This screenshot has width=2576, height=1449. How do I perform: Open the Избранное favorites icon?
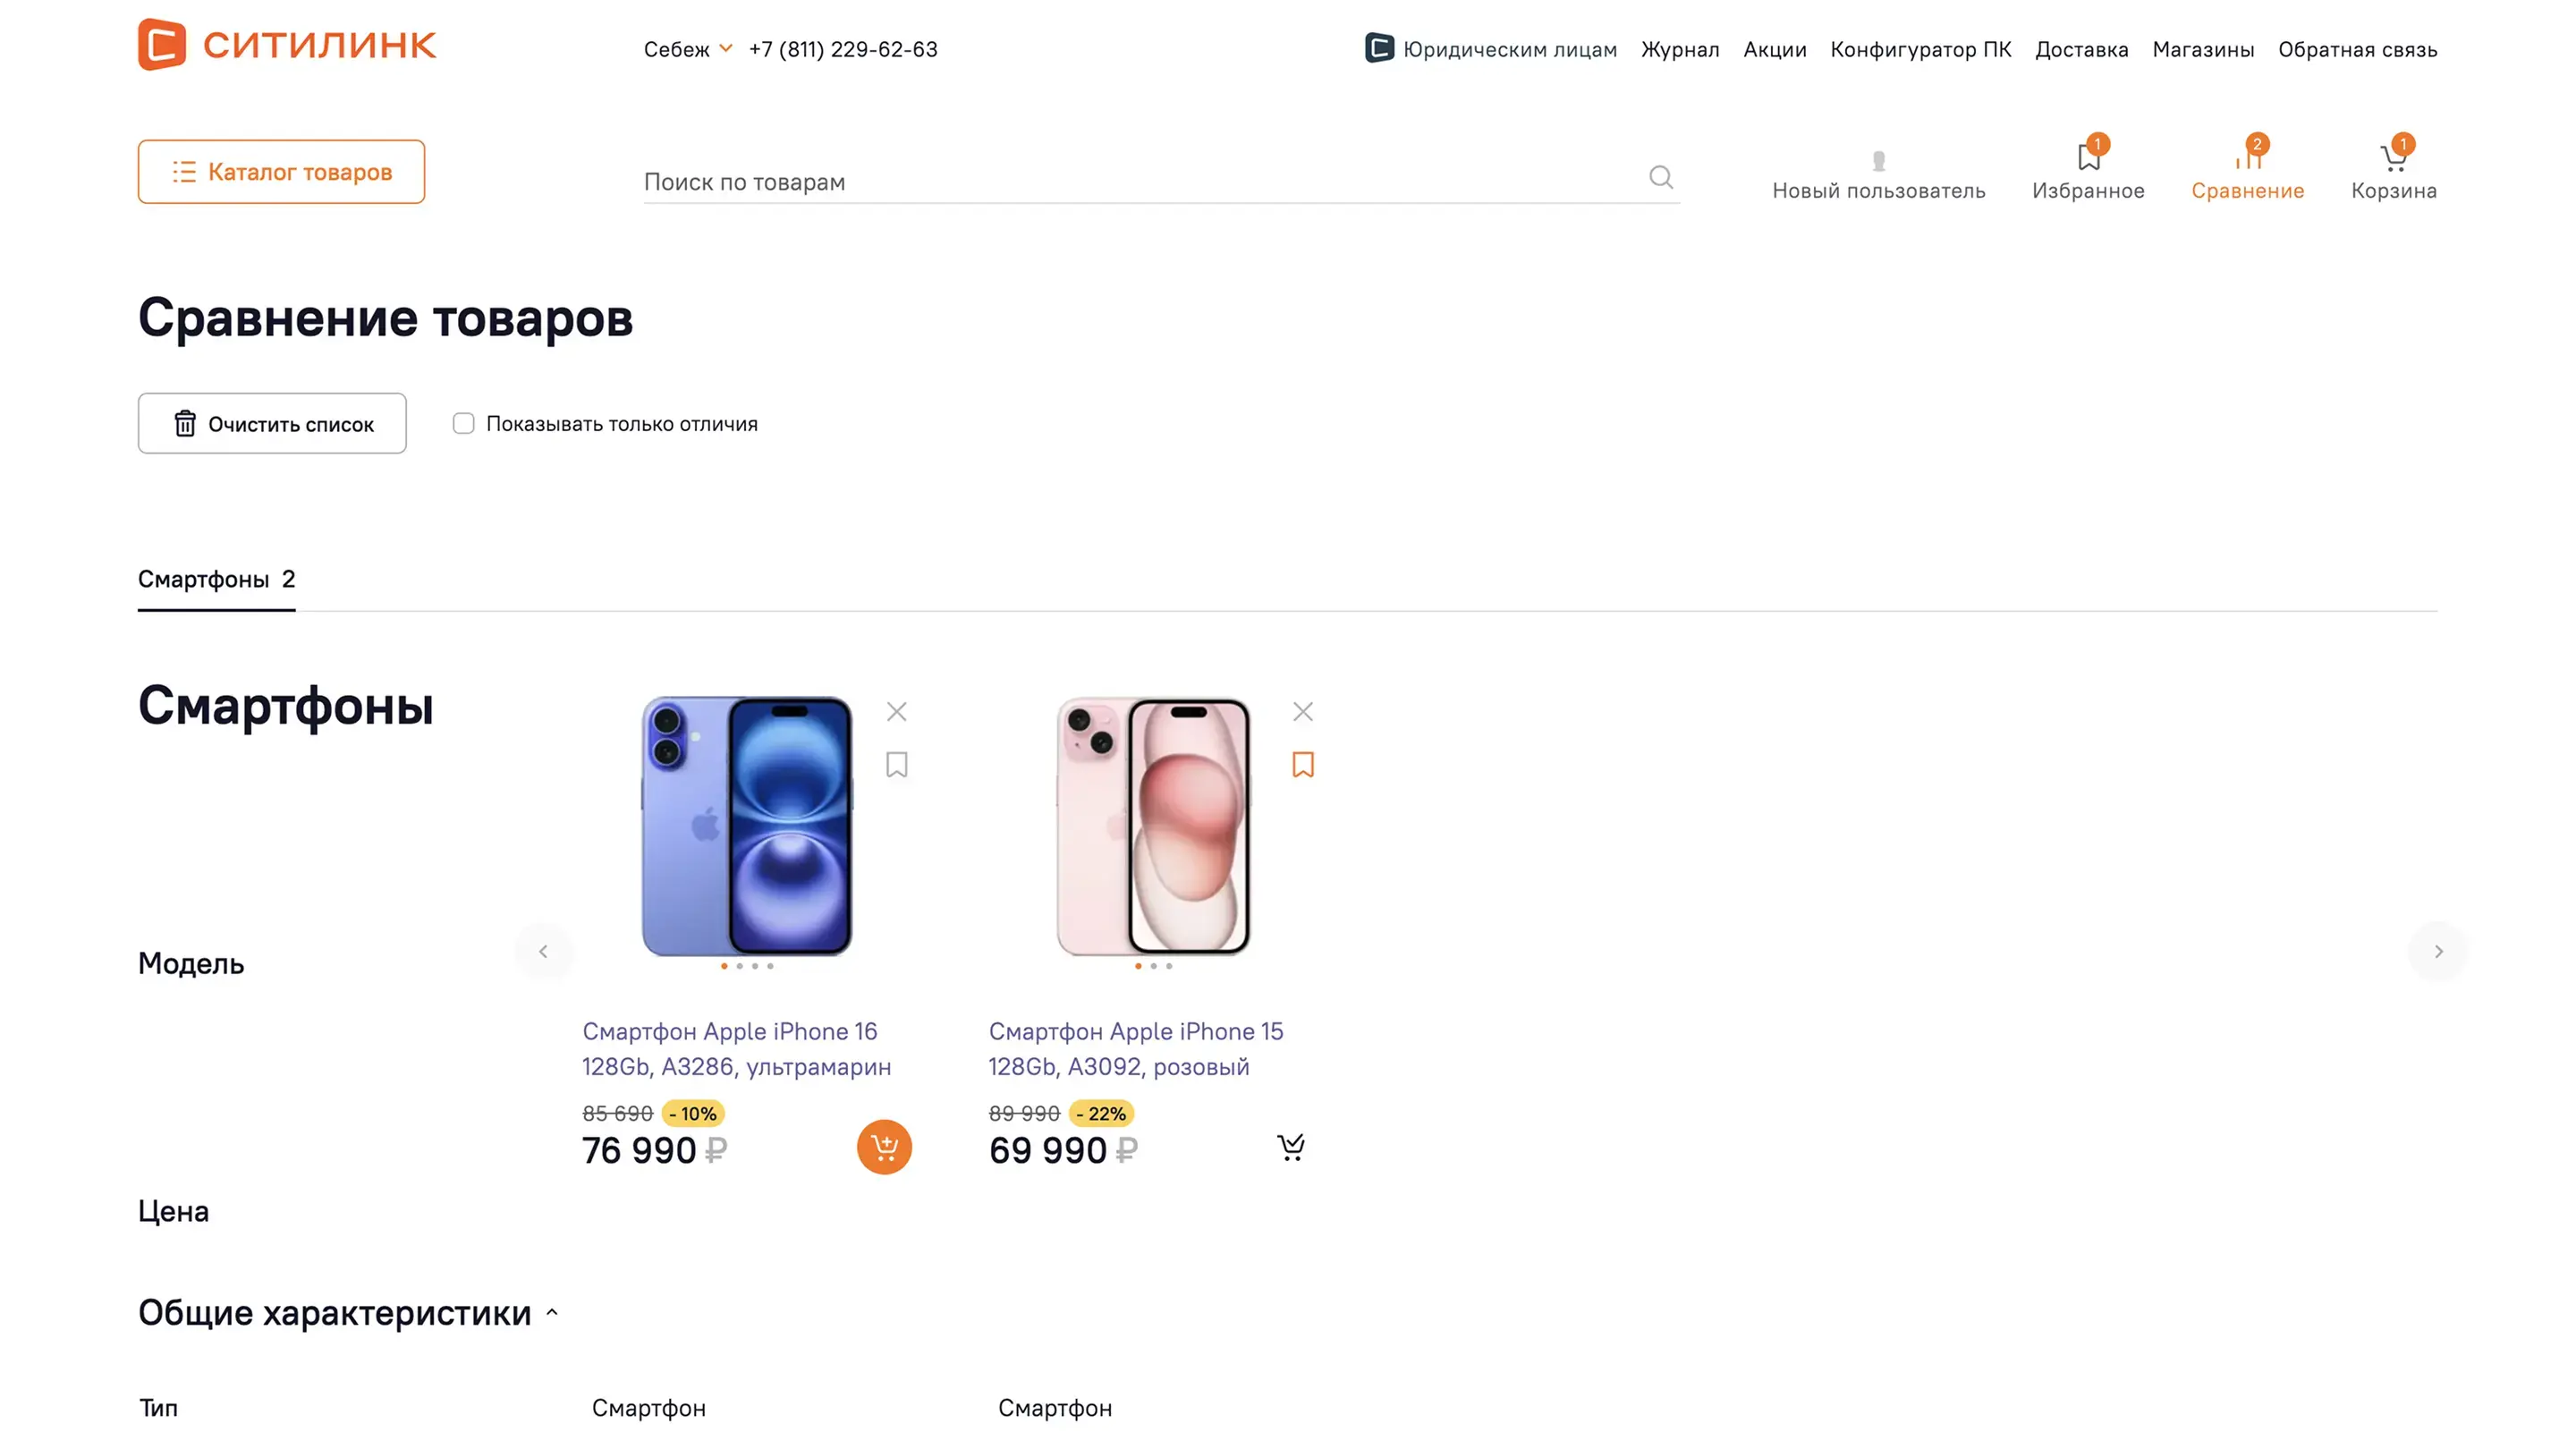pyautogui.click(x=2088, y=160)
